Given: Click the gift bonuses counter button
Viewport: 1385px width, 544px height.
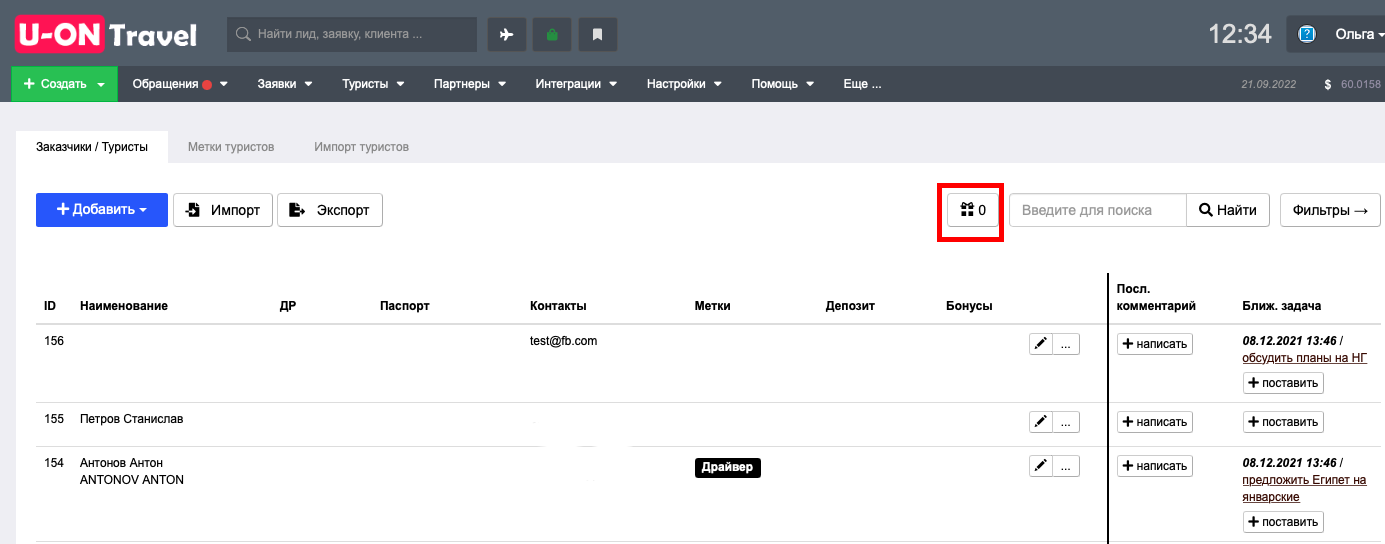Looking at the screenshot, I should click(x=974, y=210).
